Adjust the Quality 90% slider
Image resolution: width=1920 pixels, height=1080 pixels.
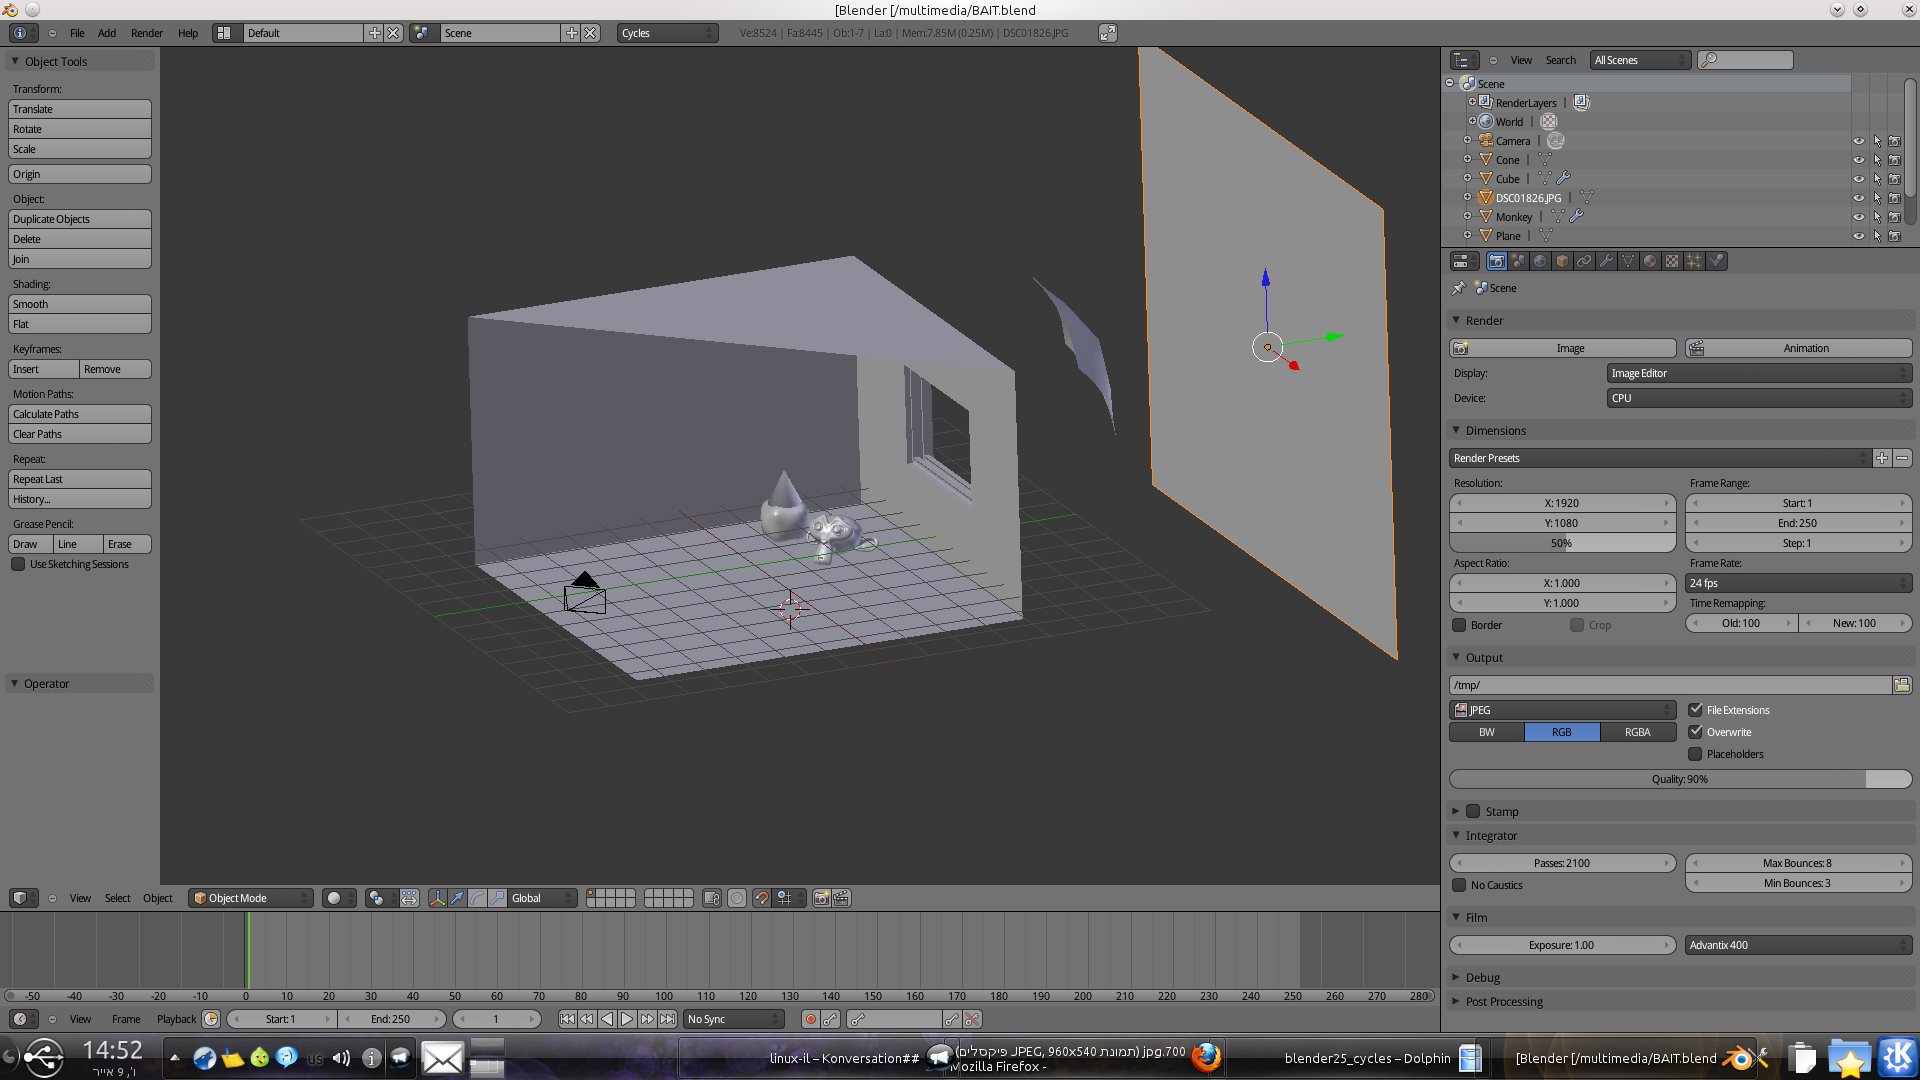[x=1680, y=779]
